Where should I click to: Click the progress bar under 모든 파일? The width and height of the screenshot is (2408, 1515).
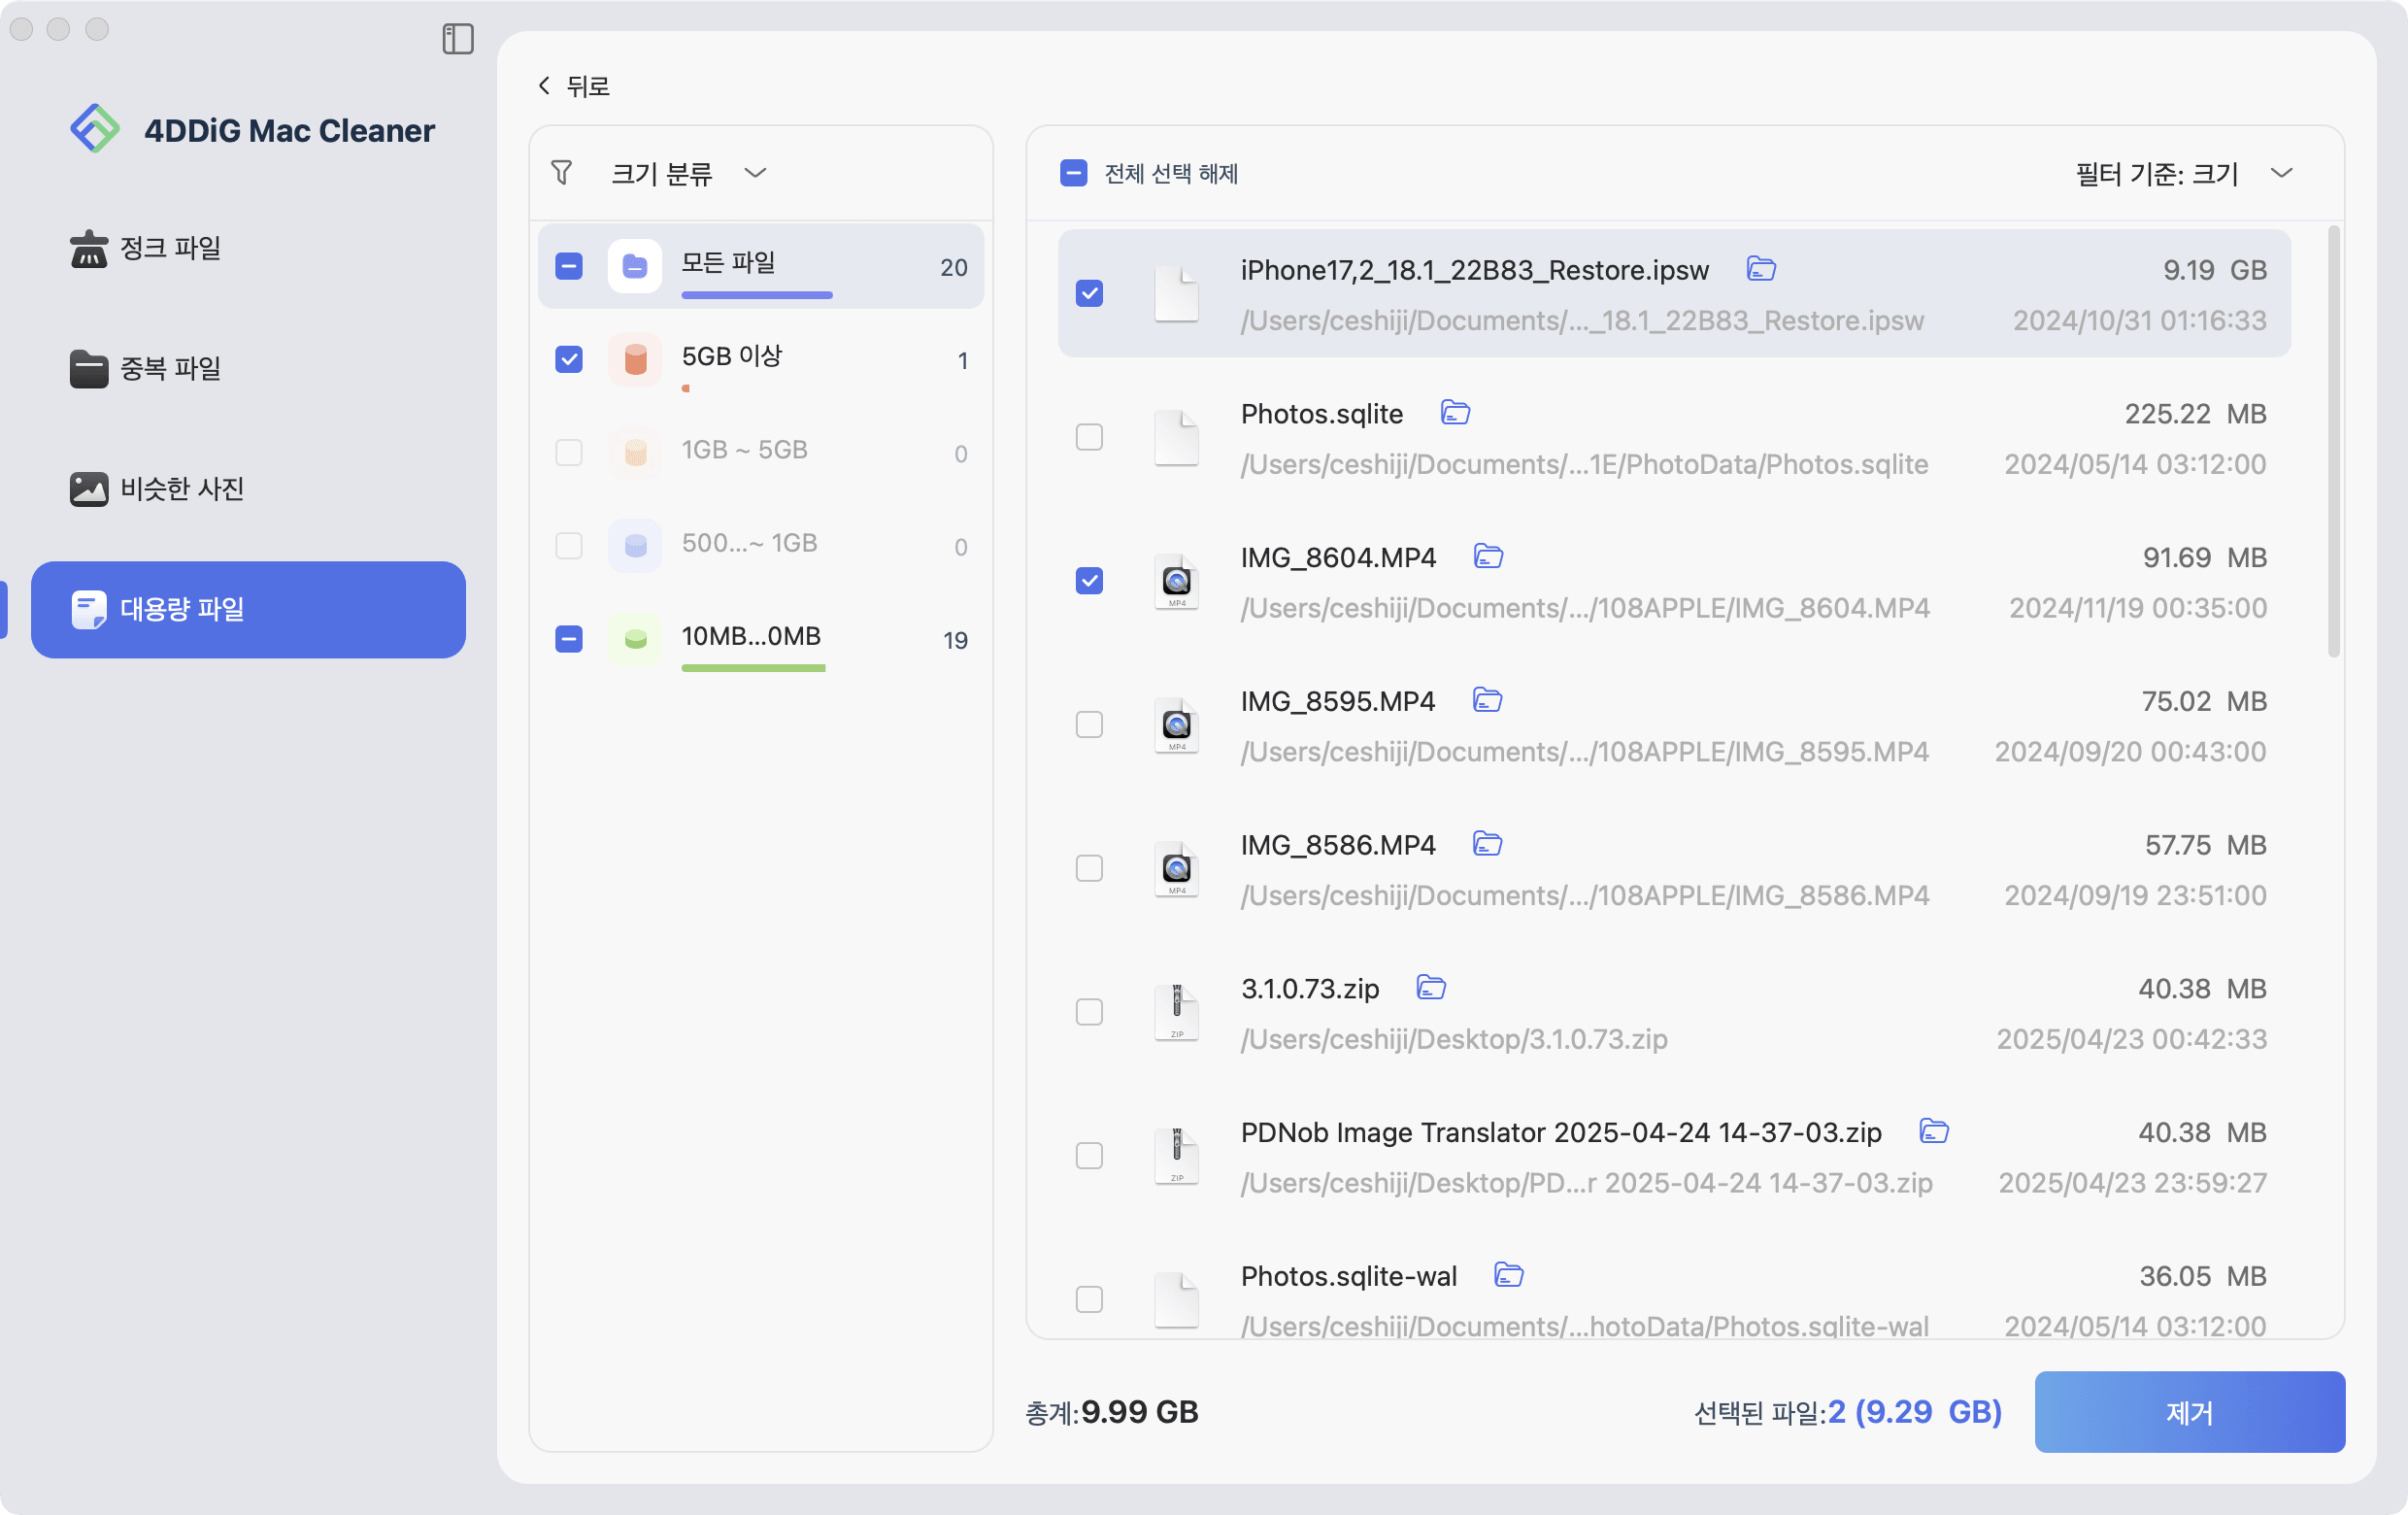757,296
